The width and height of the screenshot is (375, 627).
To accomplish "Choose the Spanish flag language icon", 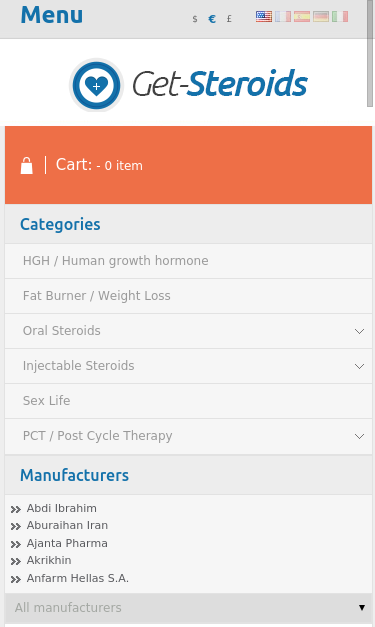I will click(302, 16).
